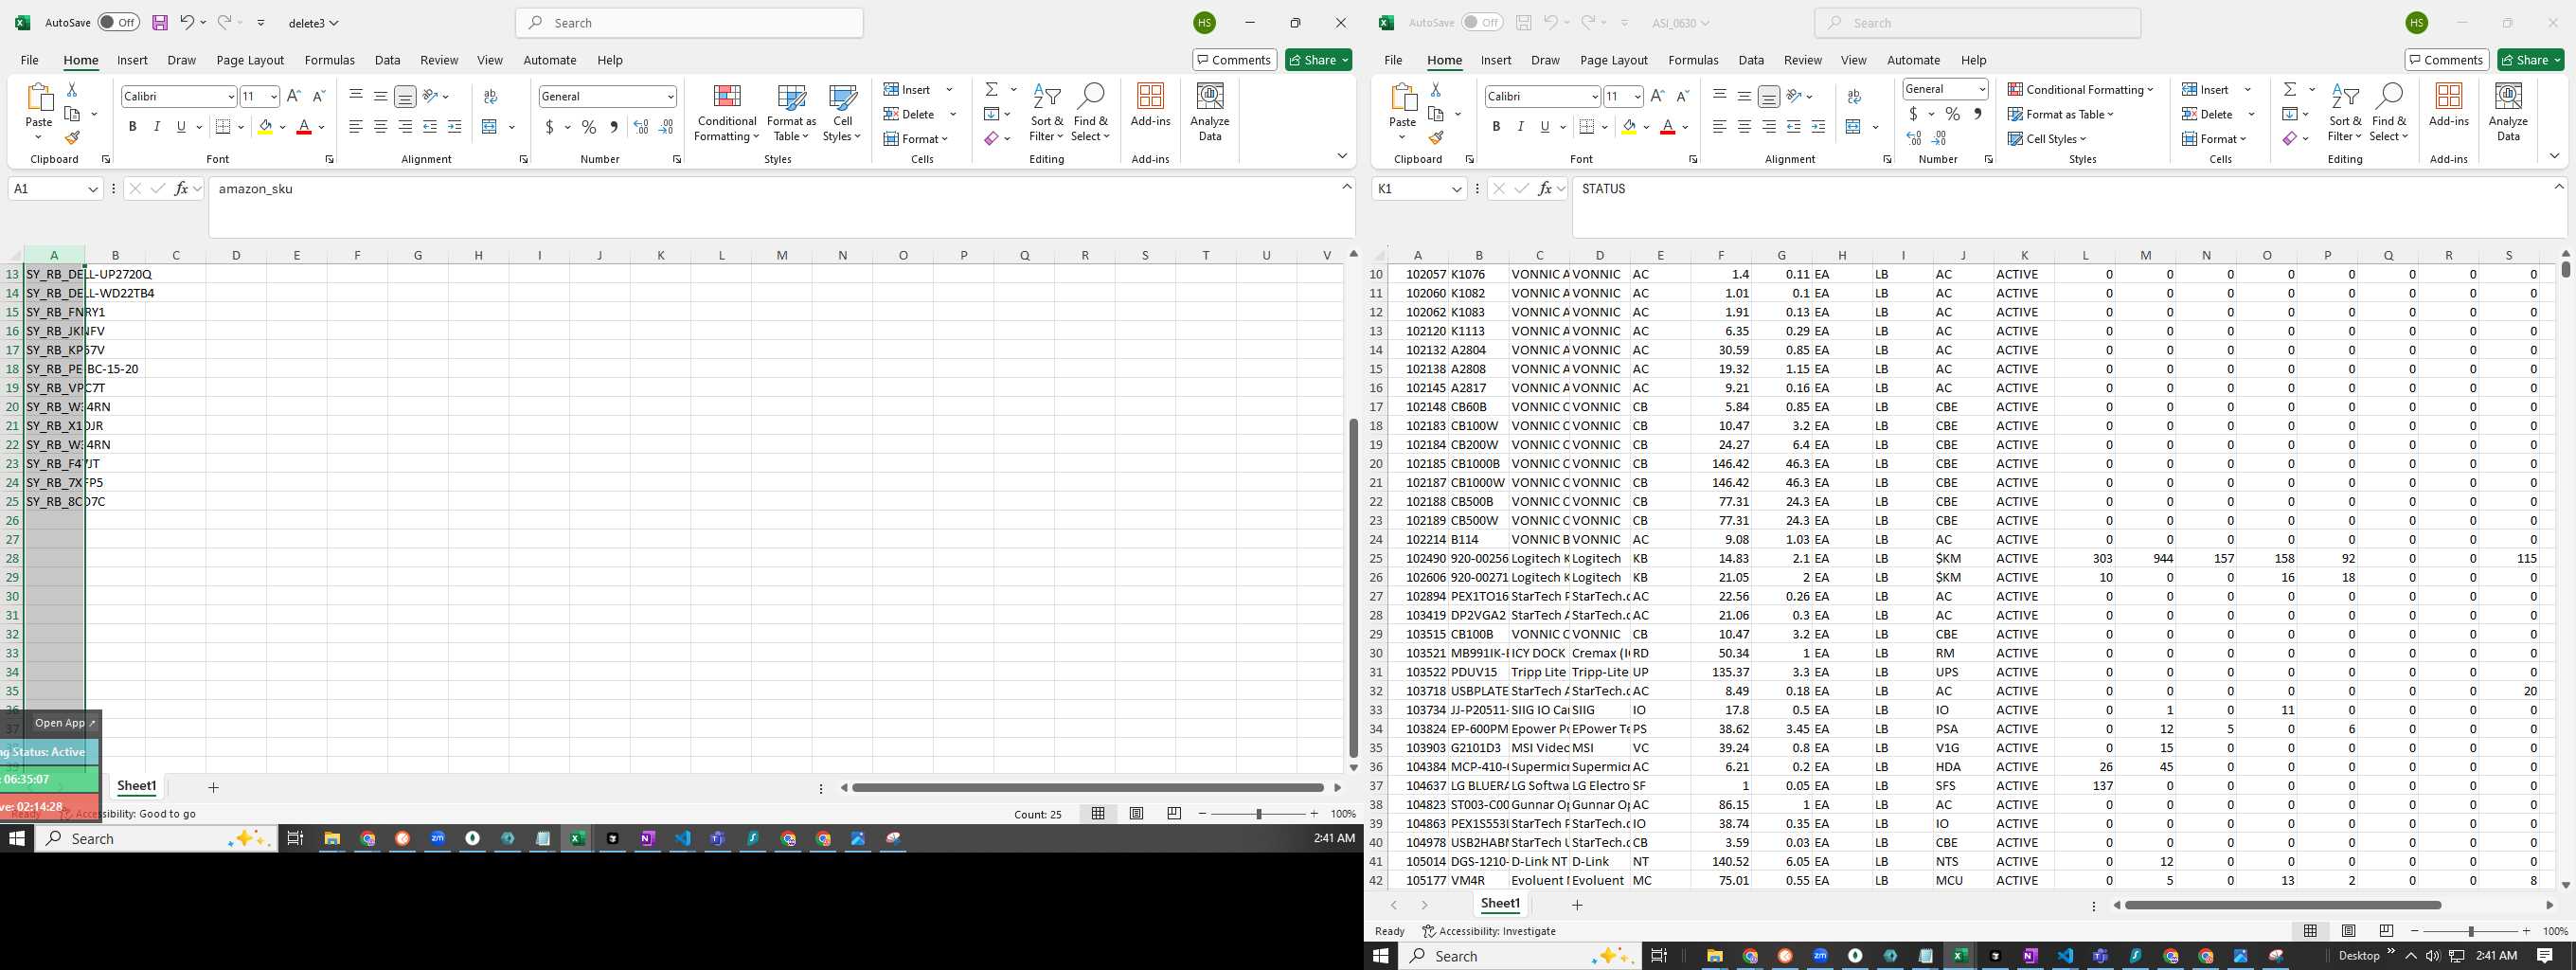Open Cell Styles dropdown in ASI_0630 window
The image size is (2576, 970).
pyautogui.click(x=2047, y=139)
